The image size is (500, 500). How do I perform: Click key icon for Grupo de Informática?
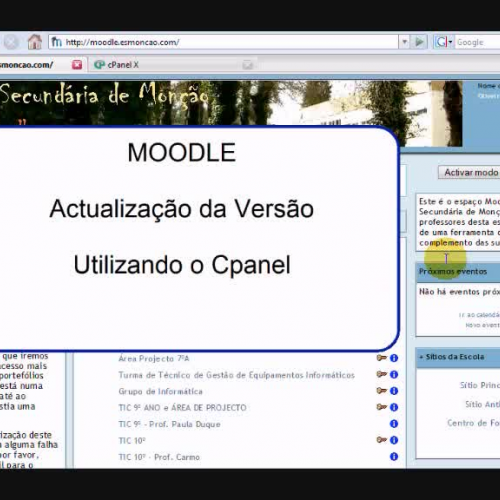click(x=382, y=390)
